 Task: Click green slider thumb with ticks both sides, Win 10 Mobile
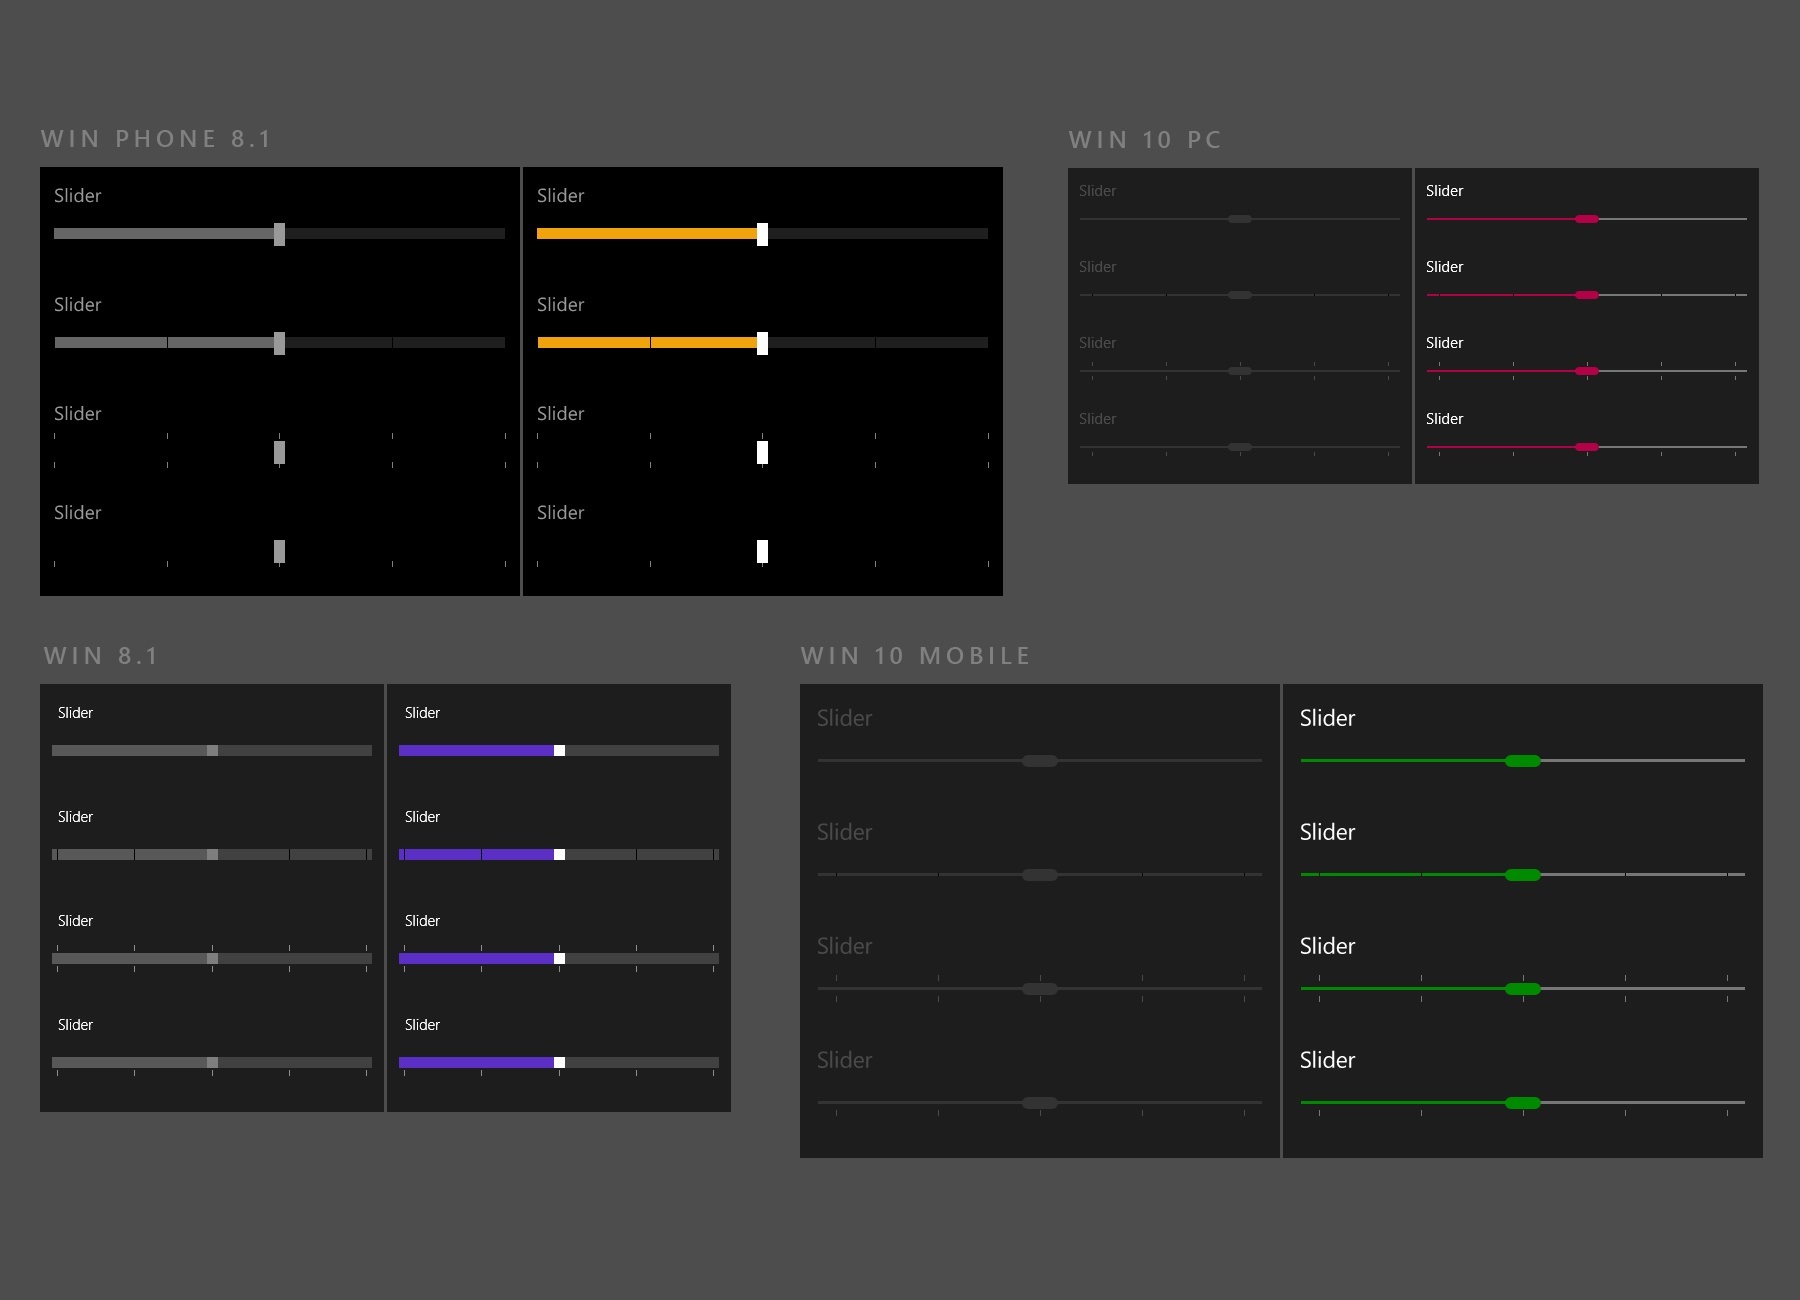1523,989
